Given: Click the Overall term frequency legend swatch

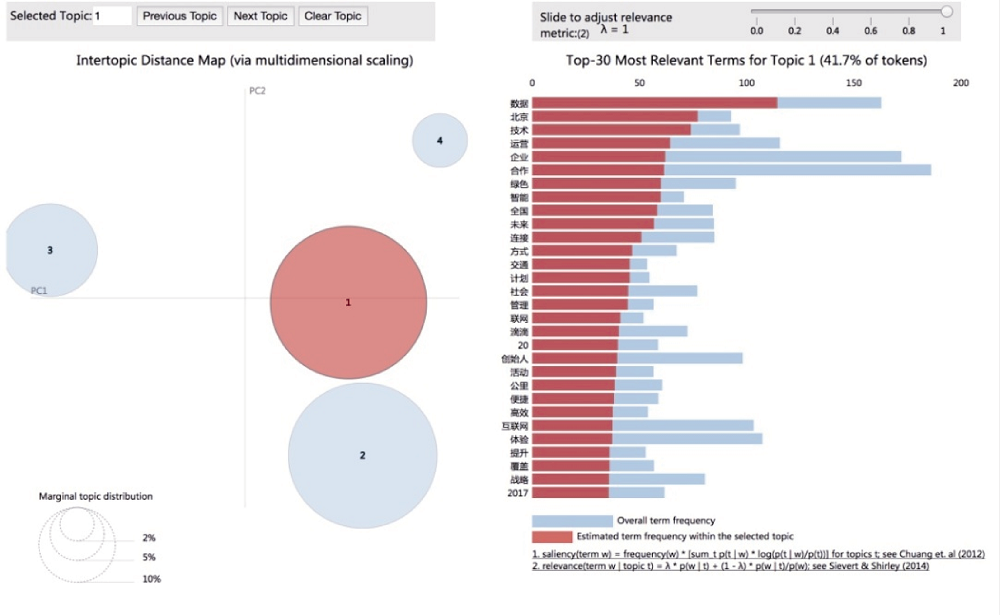Looking at the screenshot, I should 571,521.
